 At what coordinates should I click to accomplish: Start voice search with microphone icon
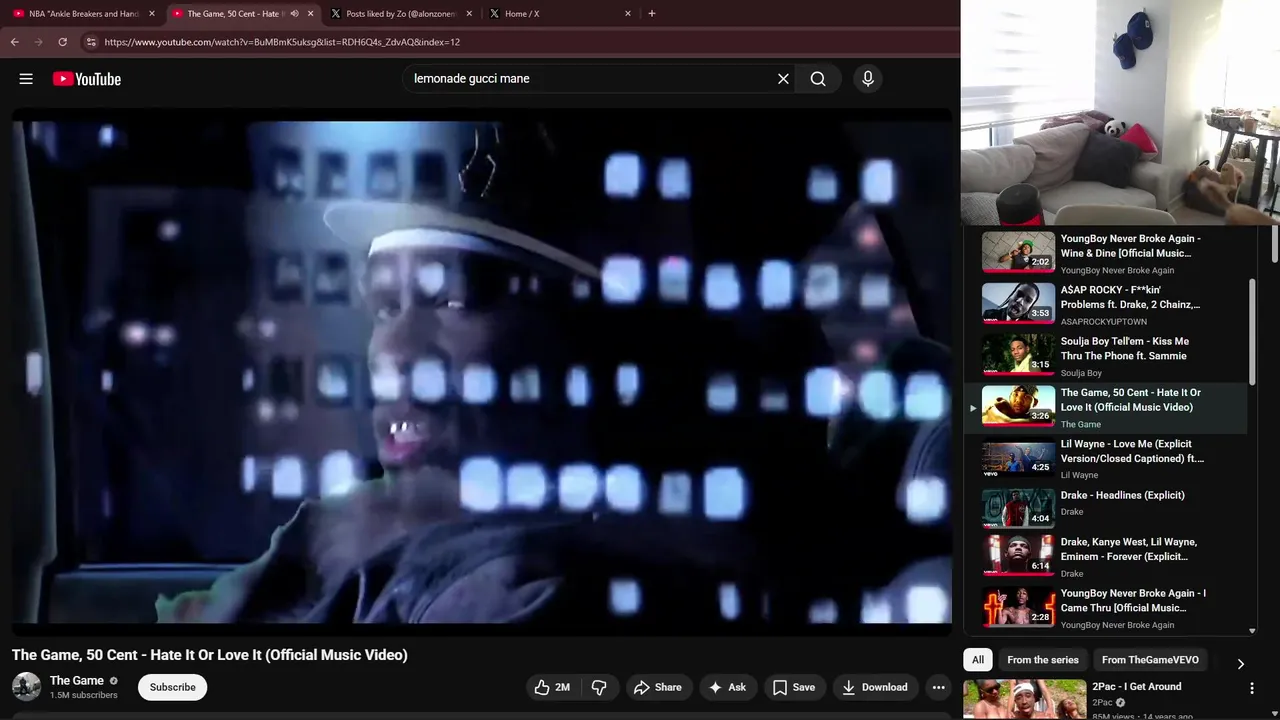868,79
